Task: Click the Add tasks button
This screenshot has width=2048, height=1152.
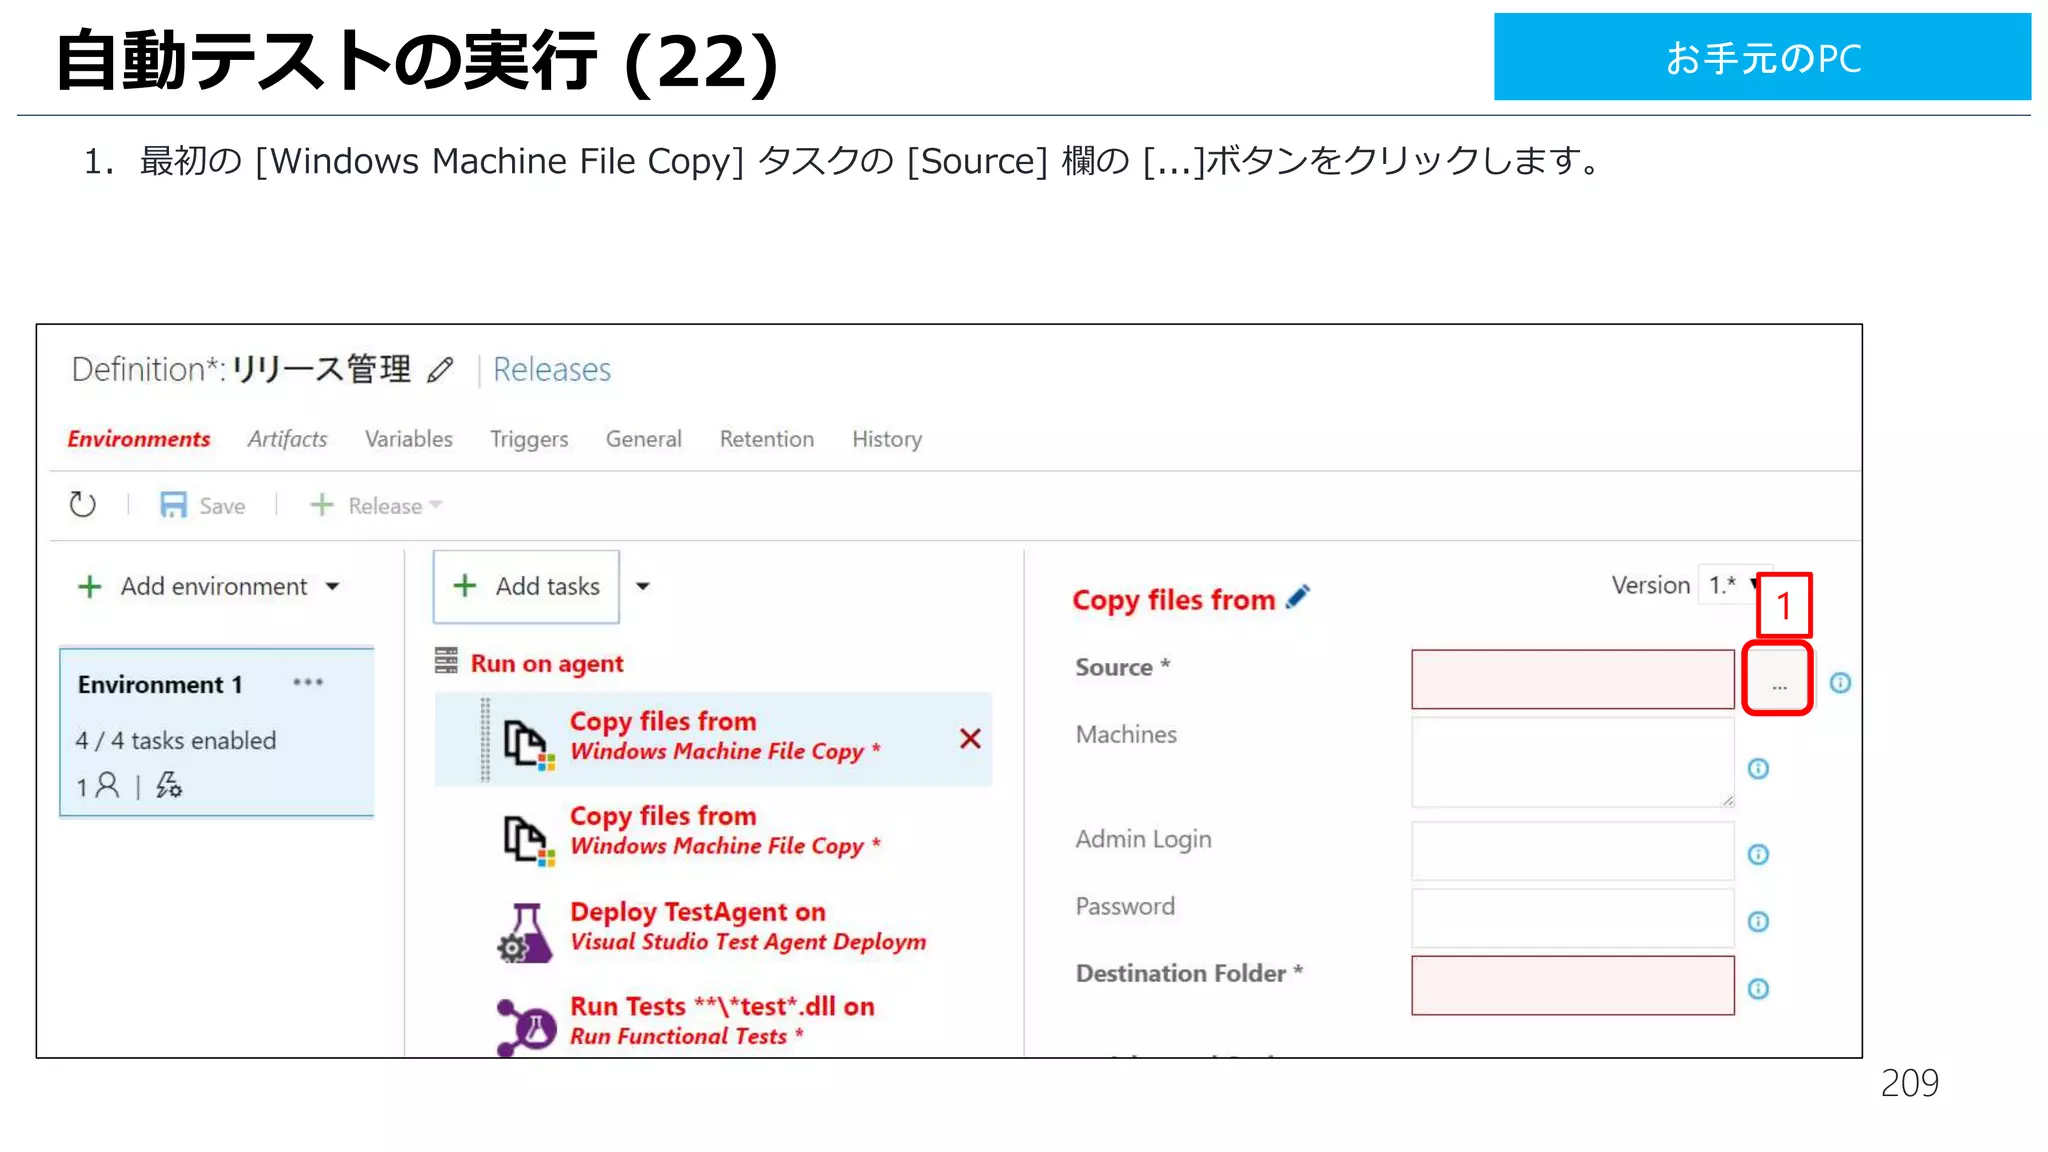Action: (526, 586)
